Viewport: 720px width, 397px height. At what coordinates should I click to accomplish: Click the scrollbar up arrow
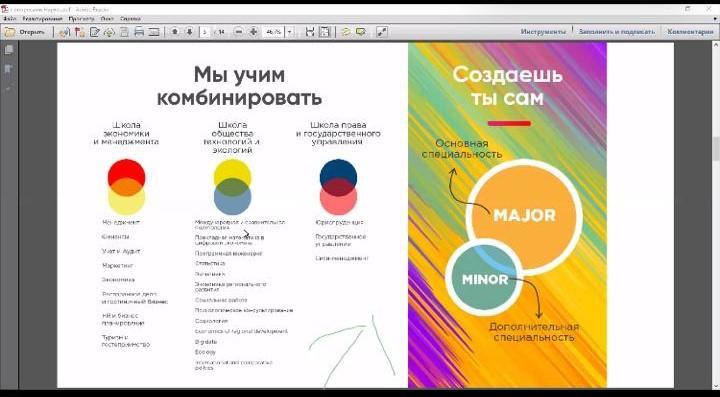pyautogui.click(x=716, y=45)
